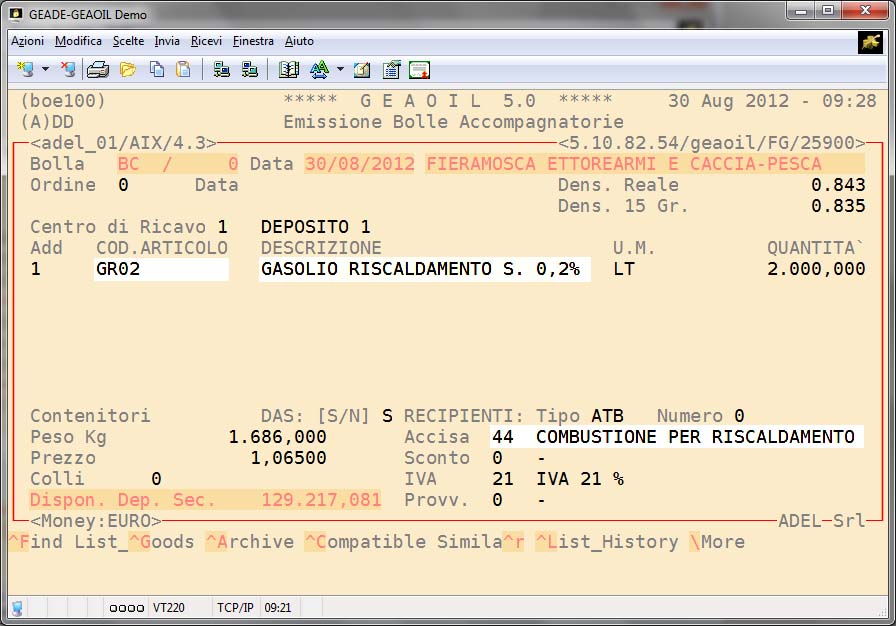Click the List_History command label

pos(606,542)
